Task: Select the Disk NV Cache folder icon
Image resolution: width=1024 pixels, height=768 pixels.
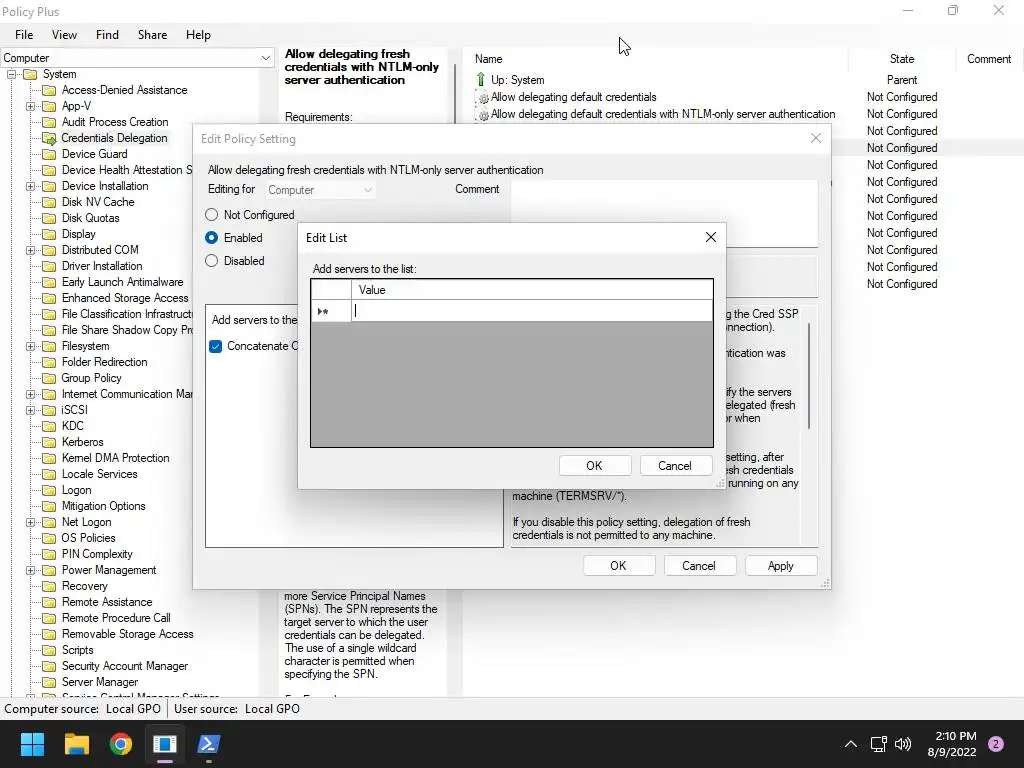Action: (49, 202)
